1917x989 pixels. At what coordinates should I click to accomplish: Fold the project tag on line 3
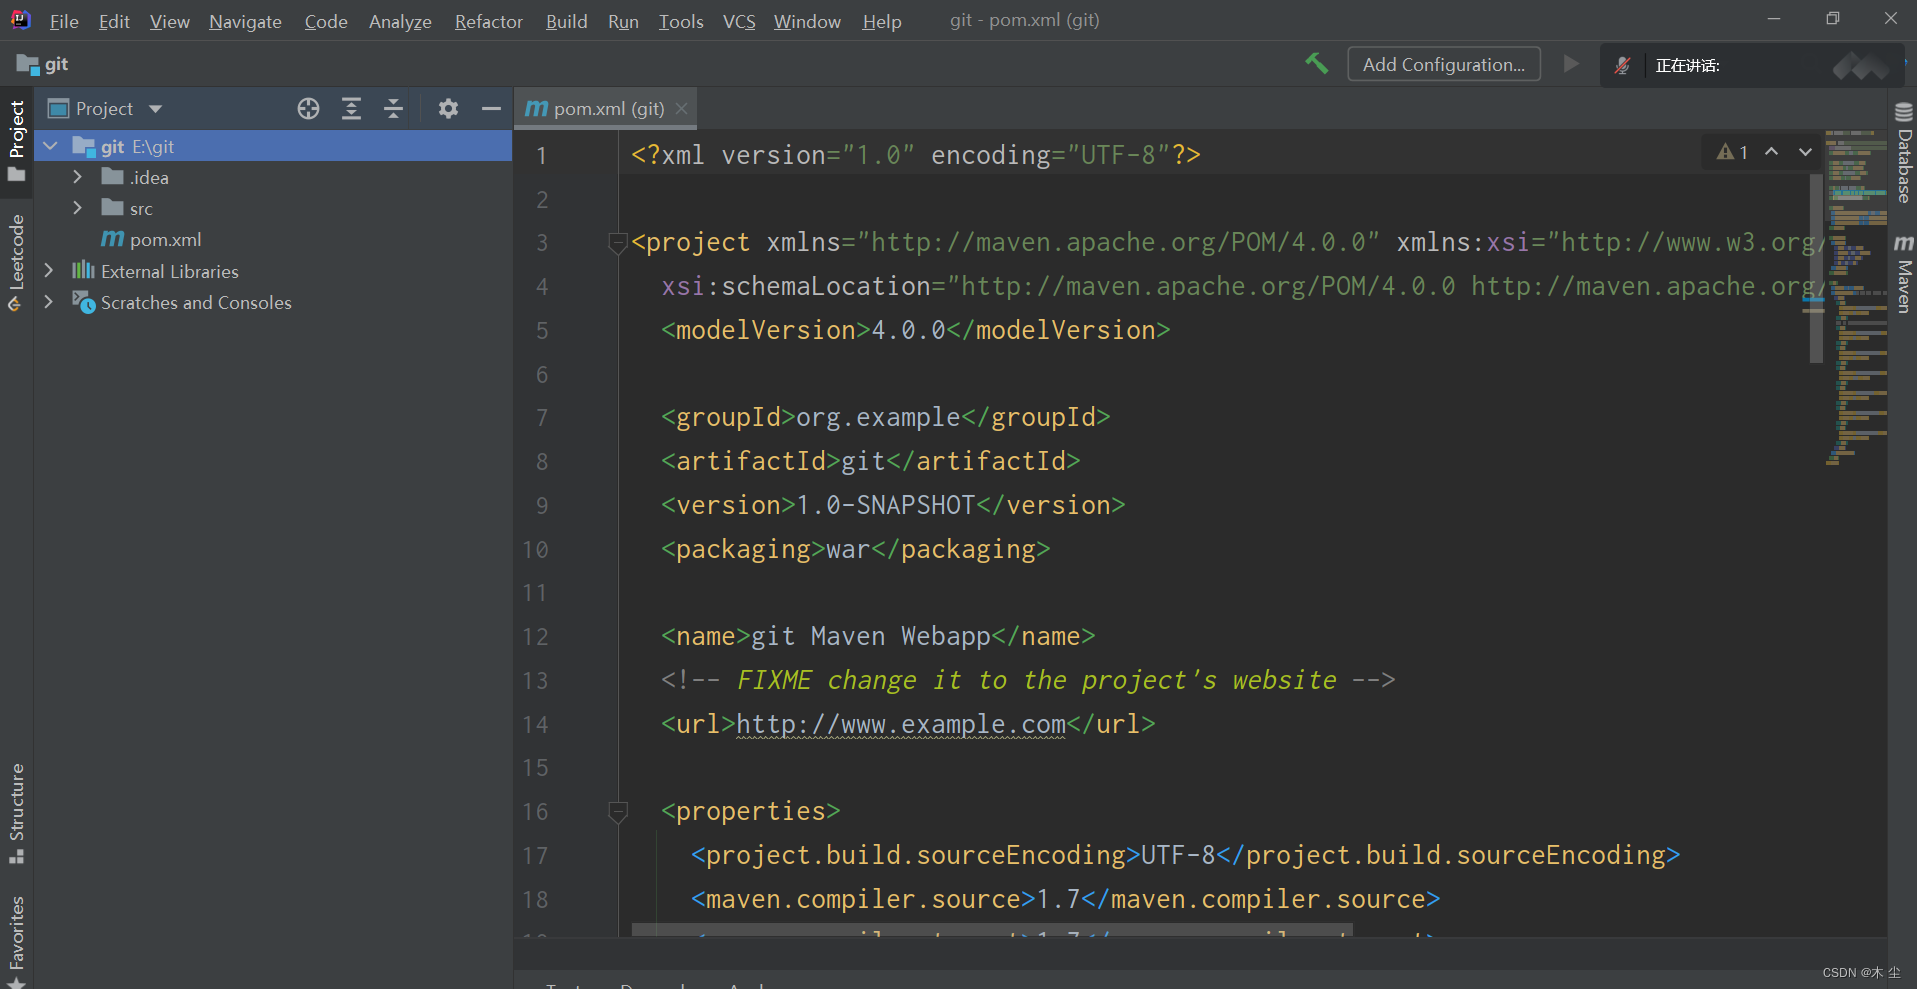pyautogui.click(x=618, y=242)
